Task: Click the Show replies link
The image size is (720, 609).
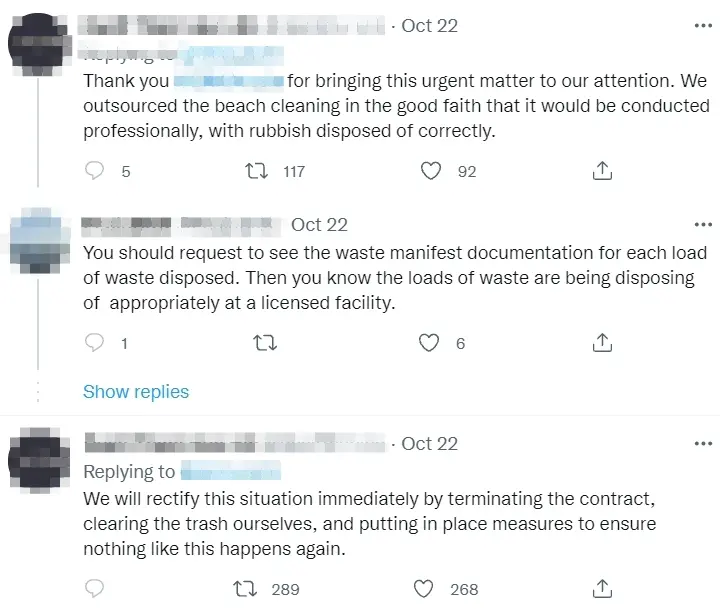Action: pos(136,392)
